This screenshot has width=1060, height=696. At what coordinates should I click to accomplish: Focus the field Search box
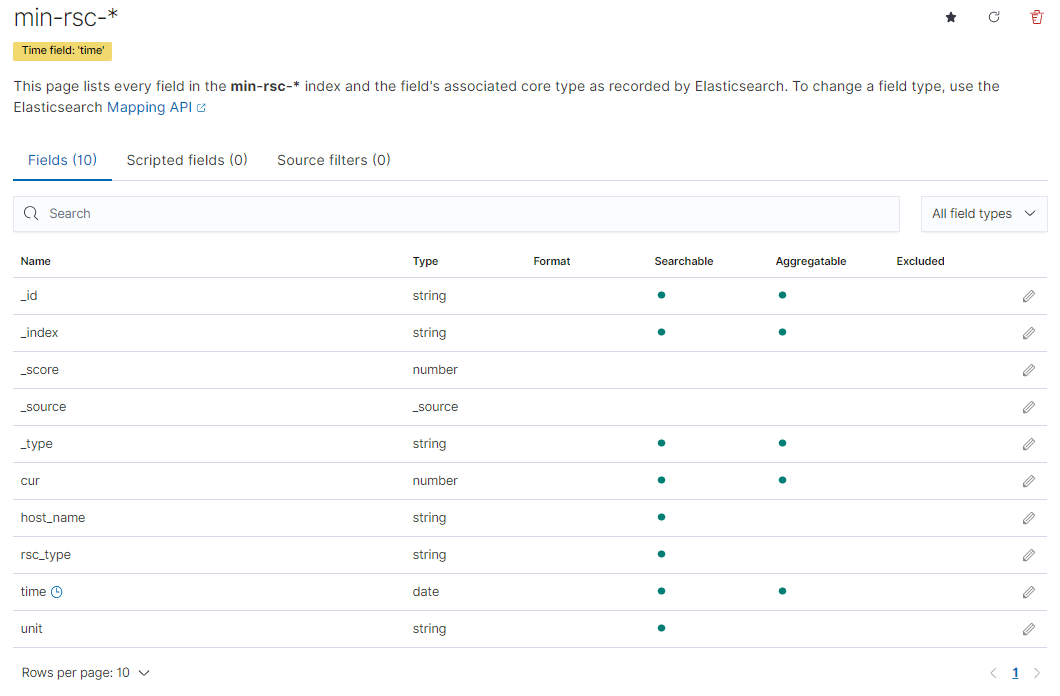click(456, 214)
